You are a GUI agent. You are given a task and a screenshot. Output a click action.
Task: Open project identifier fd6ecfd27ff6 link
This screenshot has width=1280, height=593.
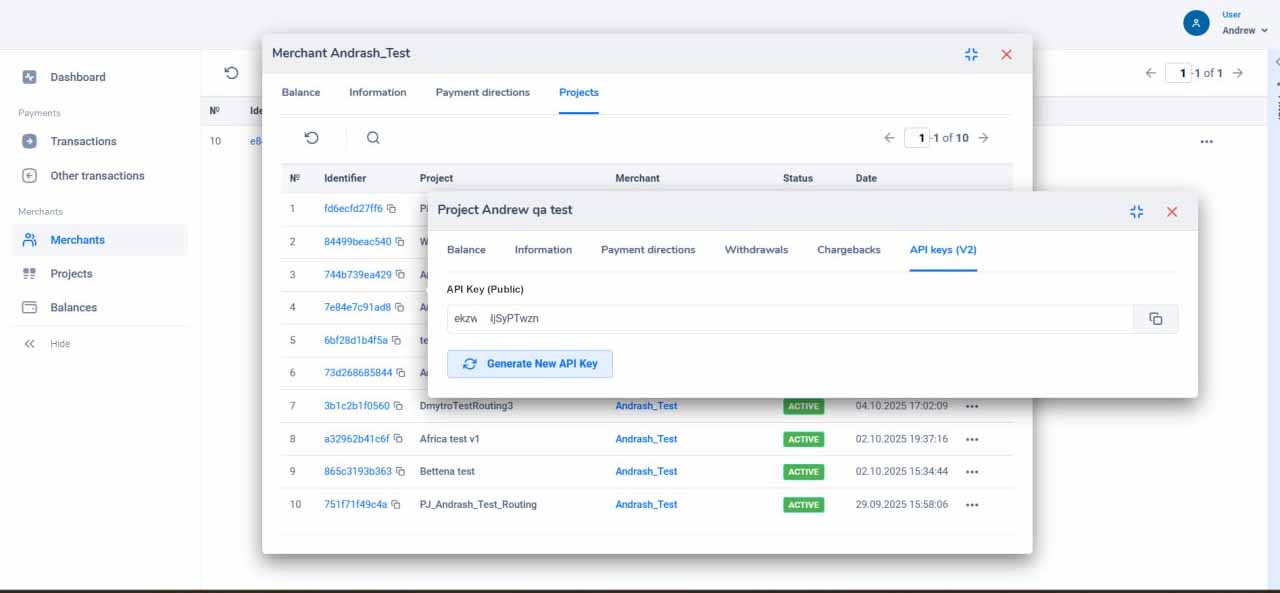click(353, 209)
